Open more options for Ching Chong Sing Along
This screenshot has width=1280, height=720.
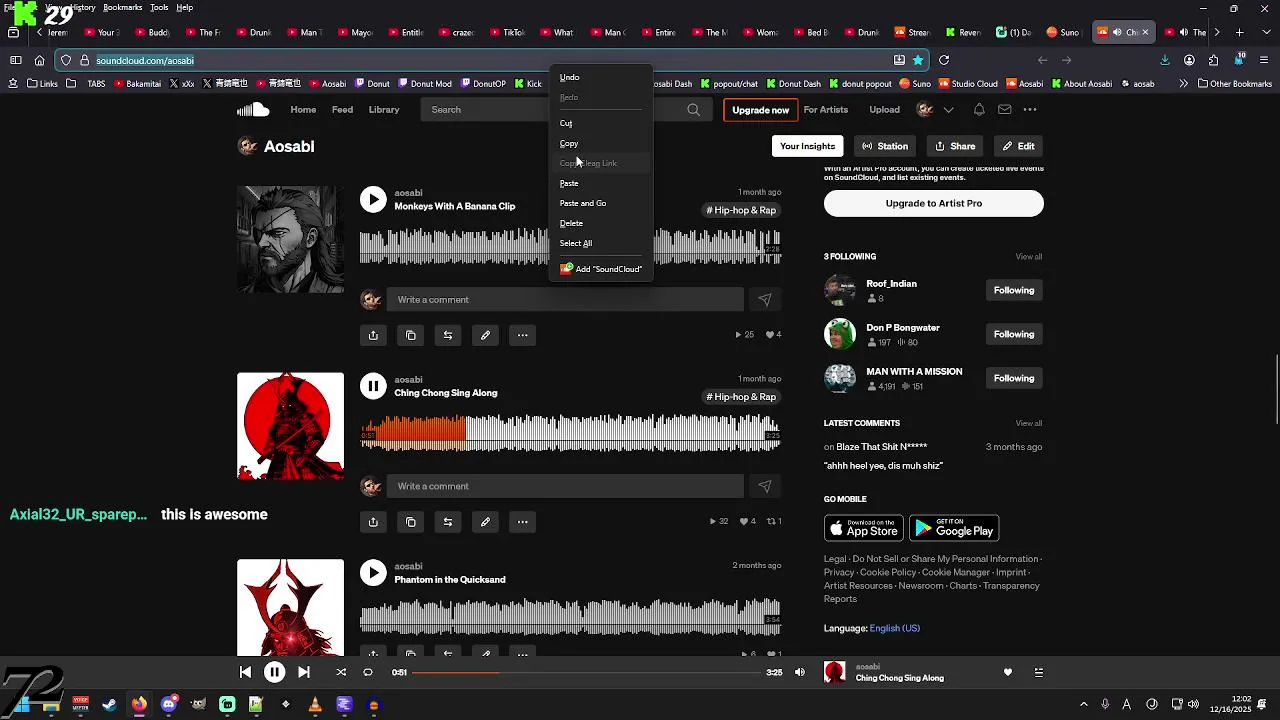point(522,522)
